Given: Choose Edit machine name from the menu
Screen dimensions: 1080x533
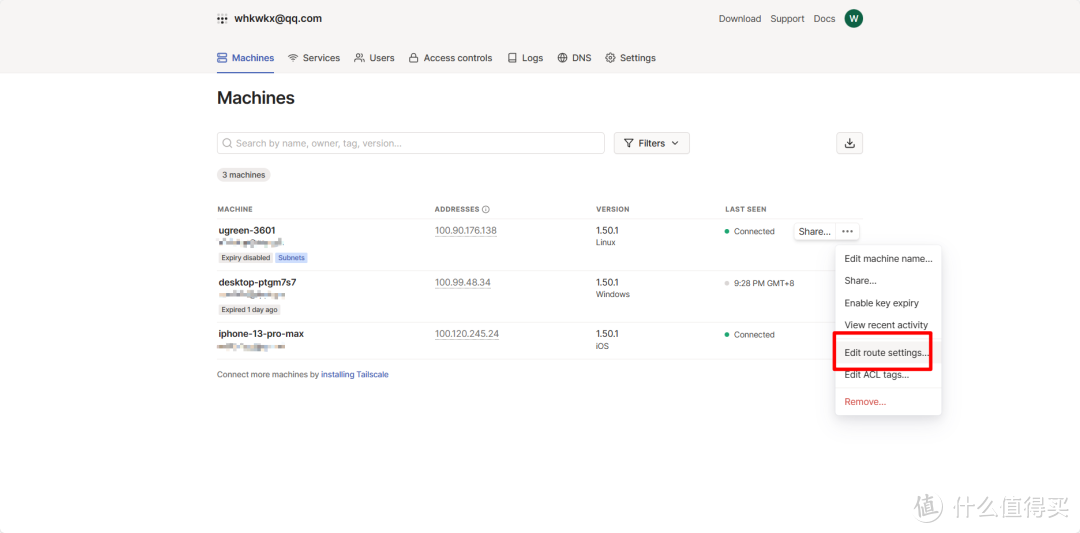Looking at the screenshot, I should [888, 259].
